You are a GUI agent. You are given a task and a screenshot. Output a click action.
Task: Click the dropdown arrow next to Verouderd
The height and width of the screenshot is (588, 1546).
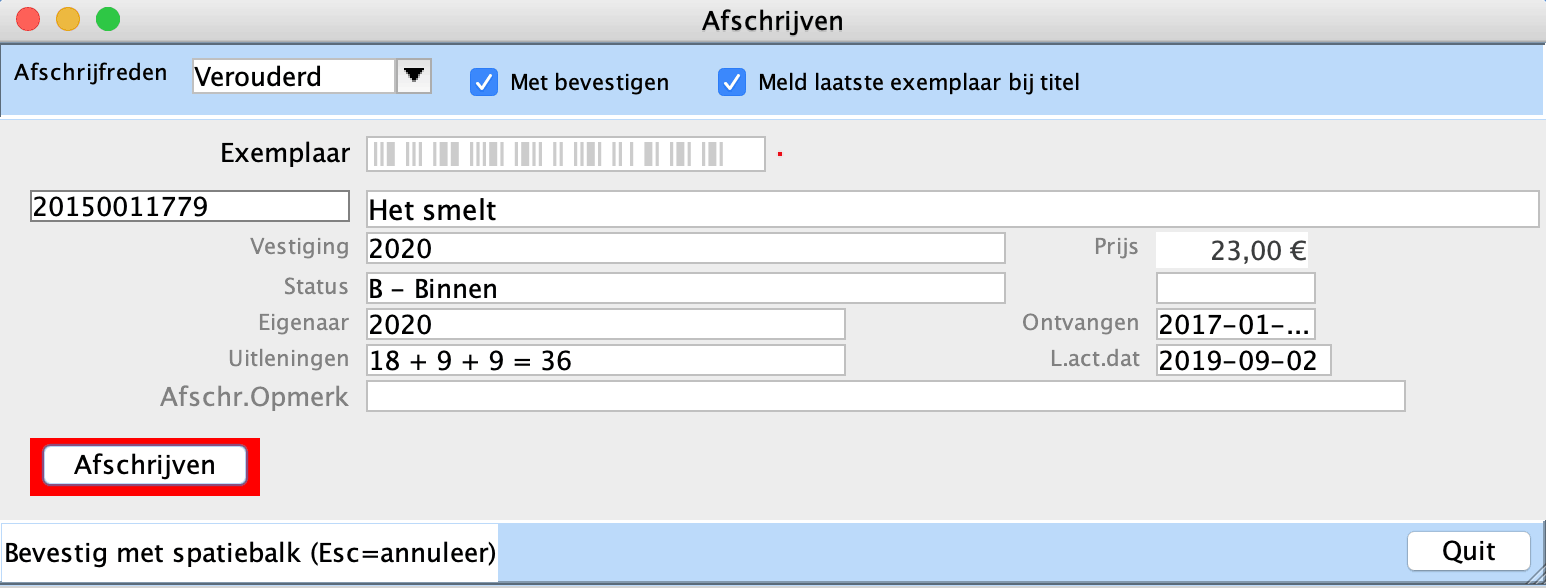(414, 75)
